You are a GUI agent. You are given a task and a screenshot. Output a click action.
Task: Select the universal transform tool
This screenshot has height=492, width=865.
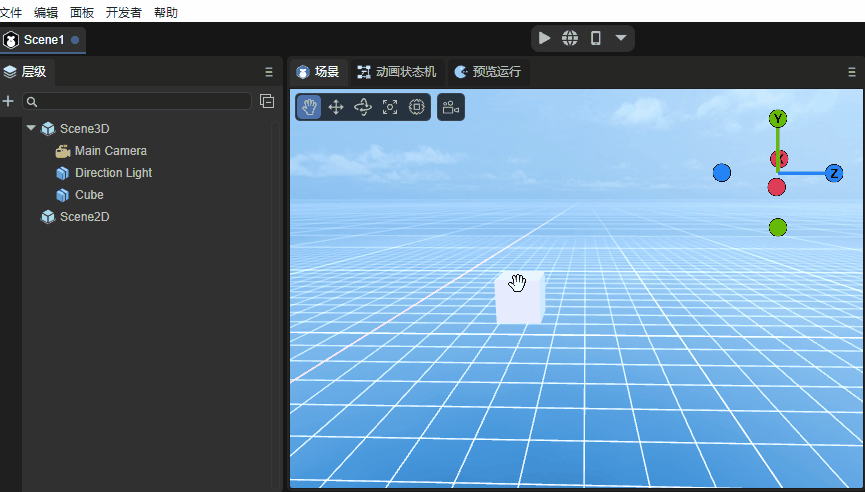[x=417, y=107]
